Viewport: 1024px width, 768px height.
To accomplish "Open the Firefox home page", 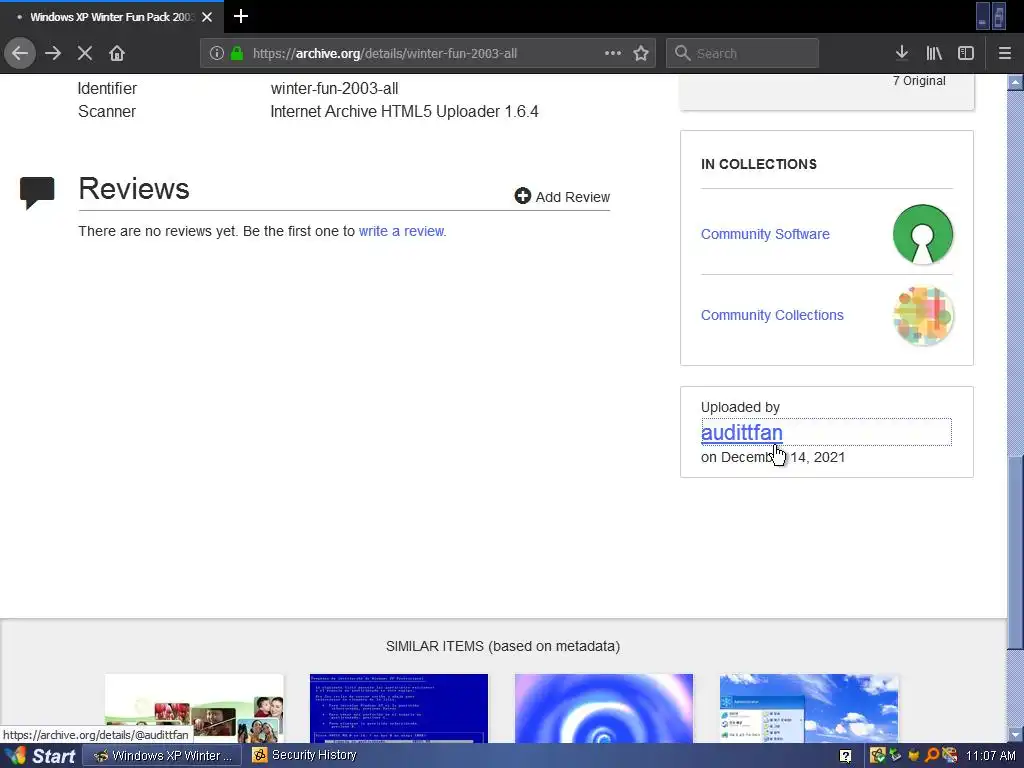I will coord(117,53).
